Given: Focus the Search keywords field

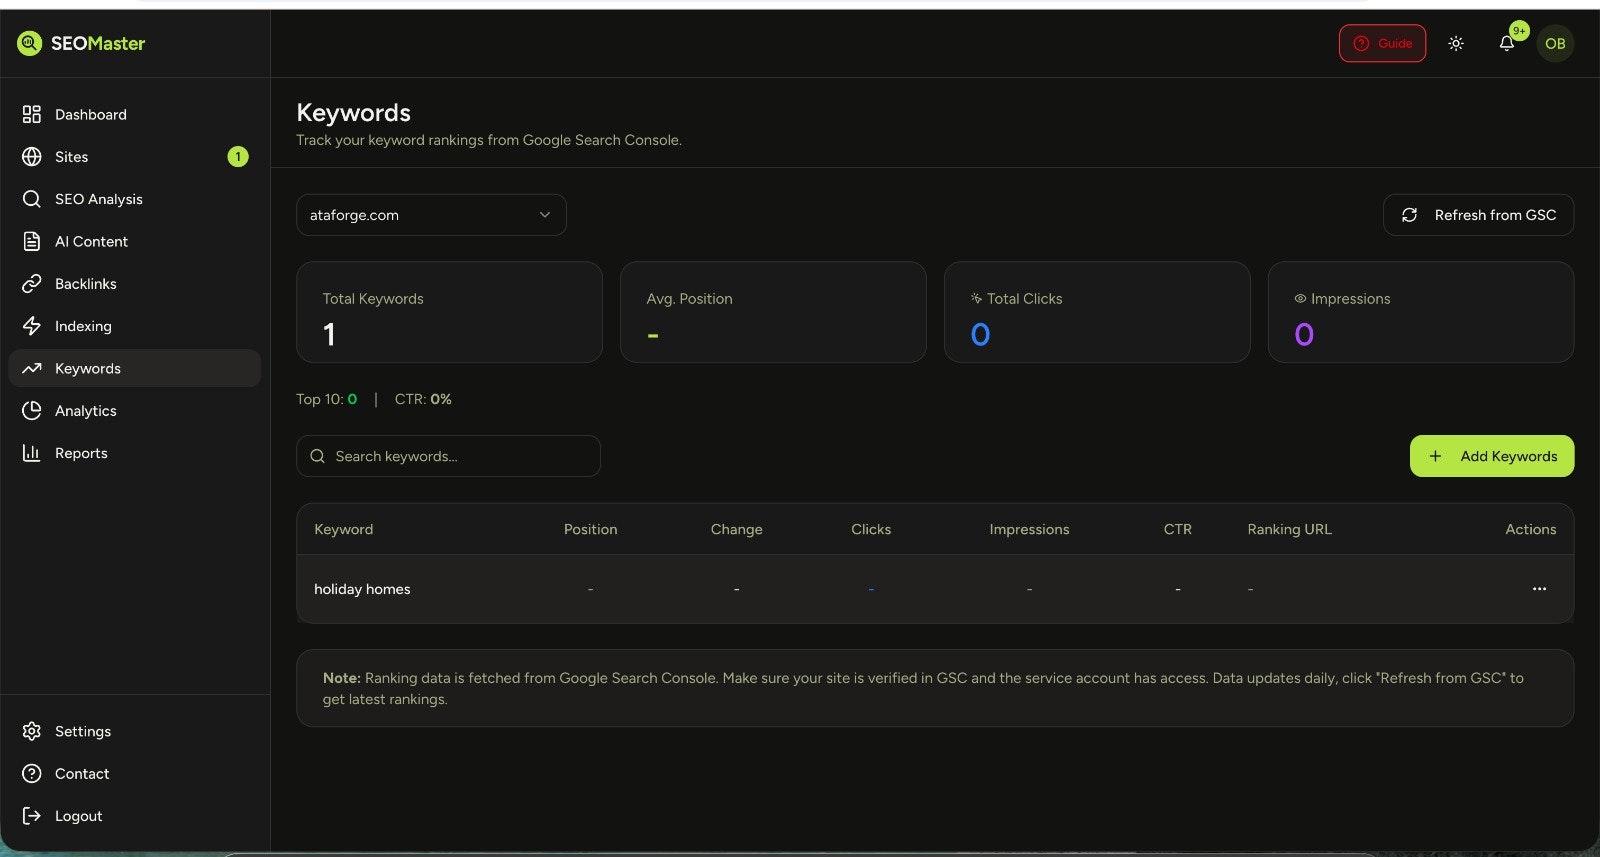Looking at the screenshot, I should pos(448,456).
